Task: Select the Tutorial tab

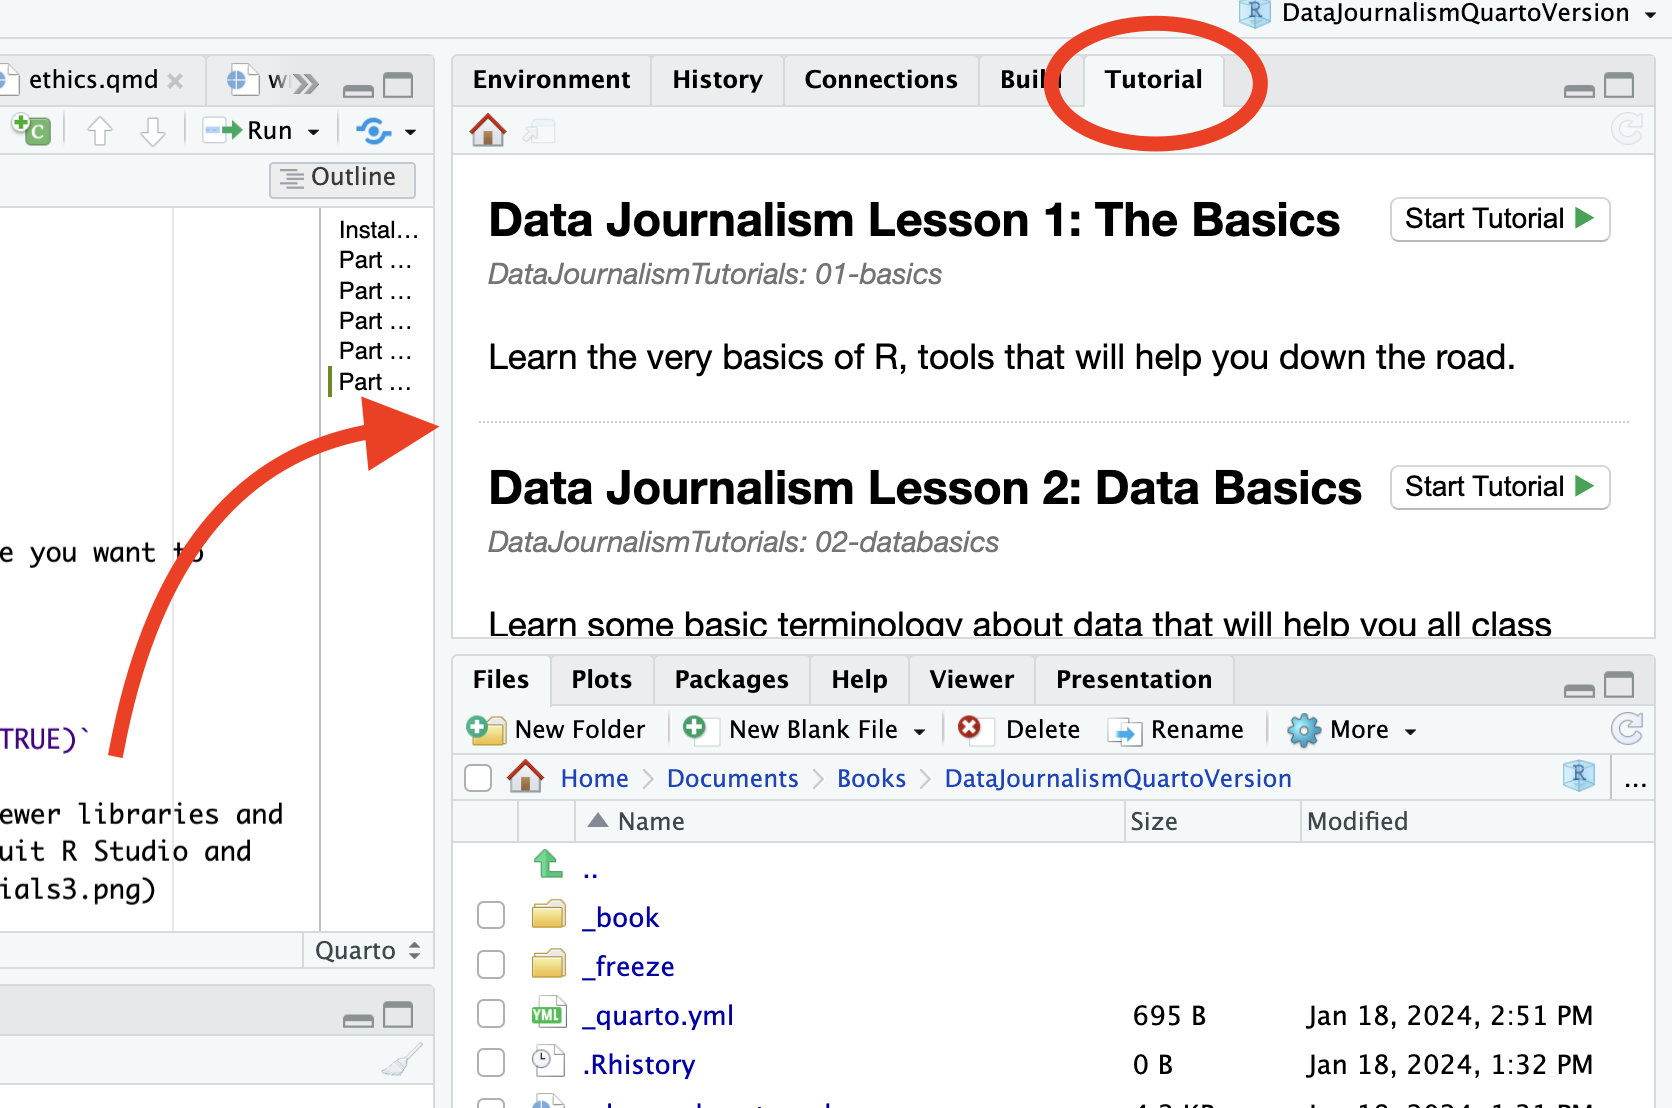Action: (x=1153, y=80)
